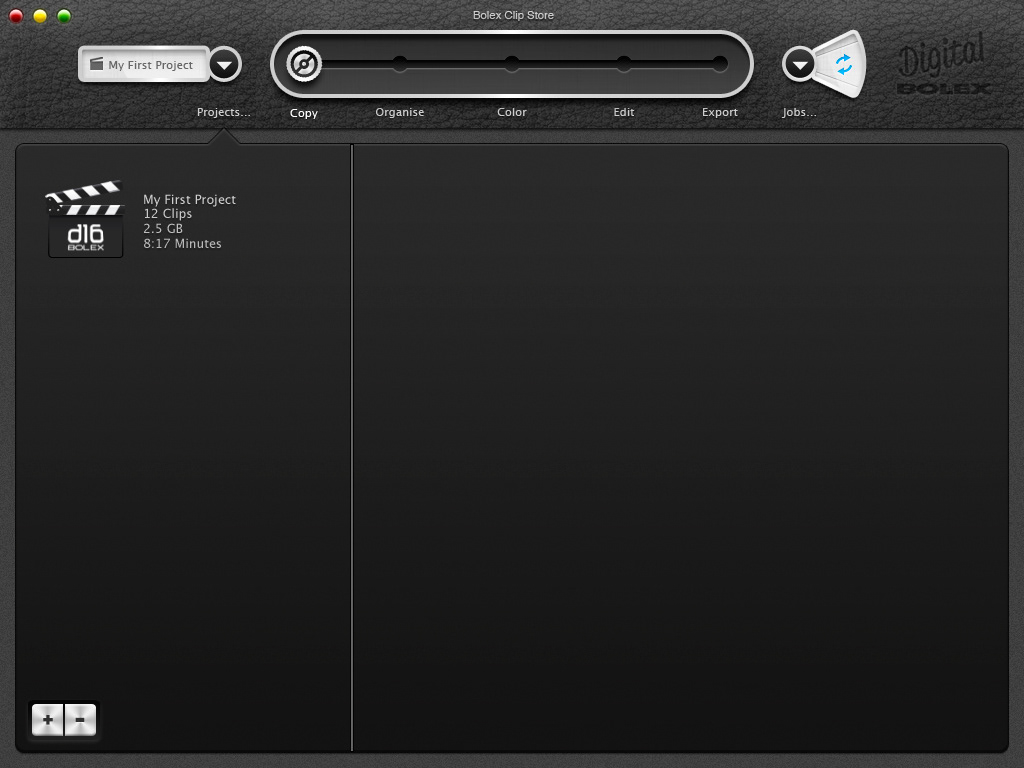Click the Copy label
The image size is (1024, 768).
tap(304, 113)
